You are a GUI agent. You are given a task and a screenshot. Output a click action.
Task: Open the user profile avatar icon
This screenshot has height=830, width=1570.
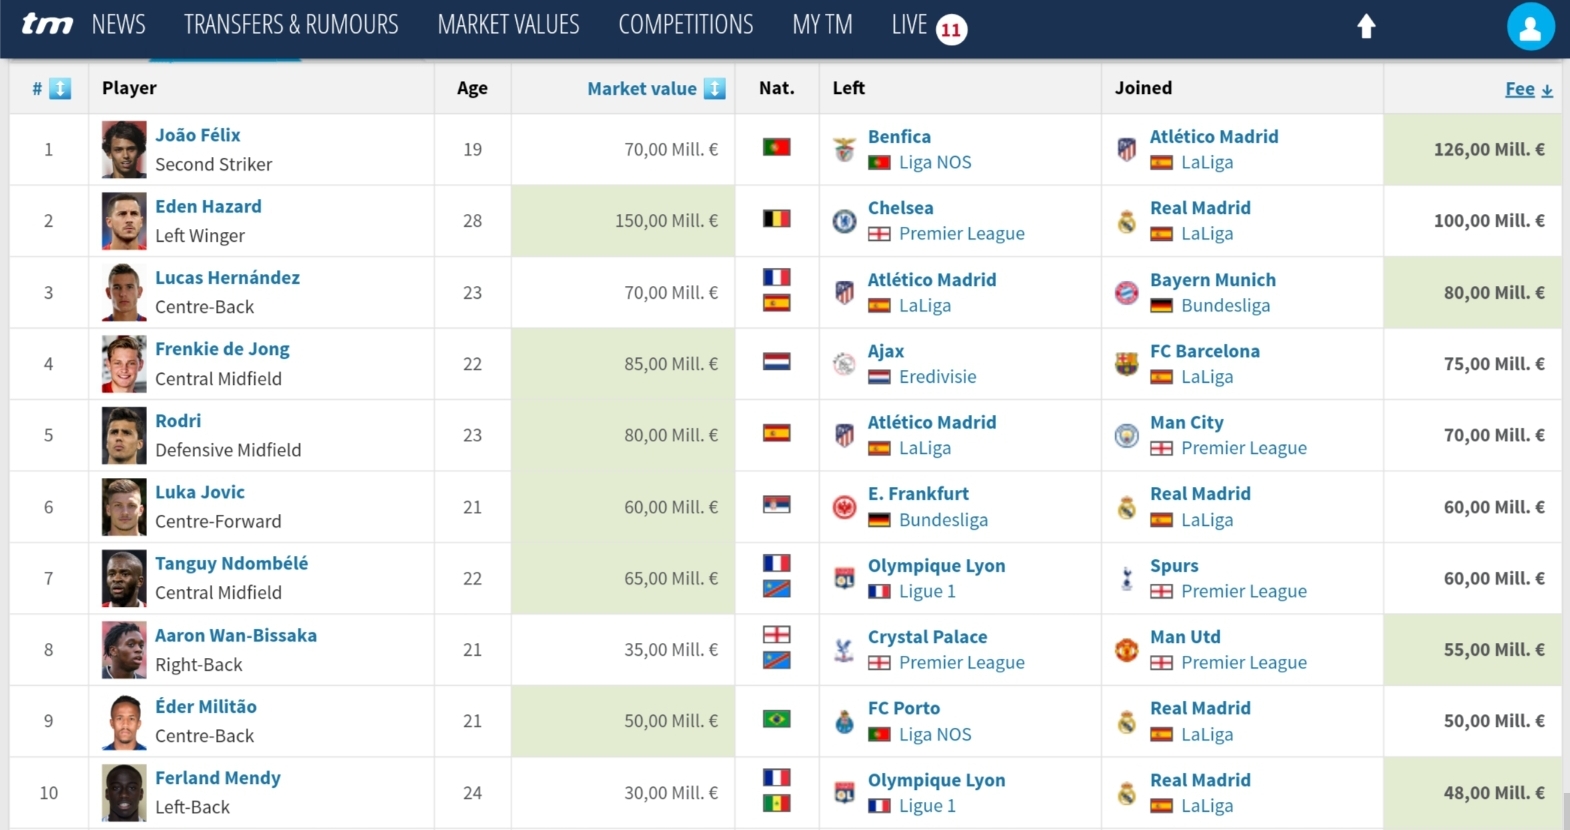(x=1530, y=26)
